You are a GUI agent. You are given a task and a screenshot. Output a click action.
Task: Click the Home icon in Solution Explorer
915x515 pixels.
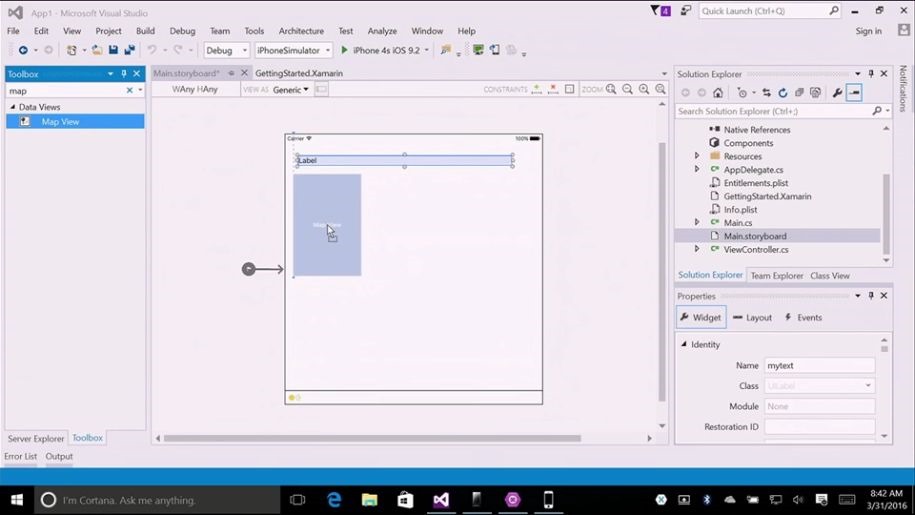[718, 93]
